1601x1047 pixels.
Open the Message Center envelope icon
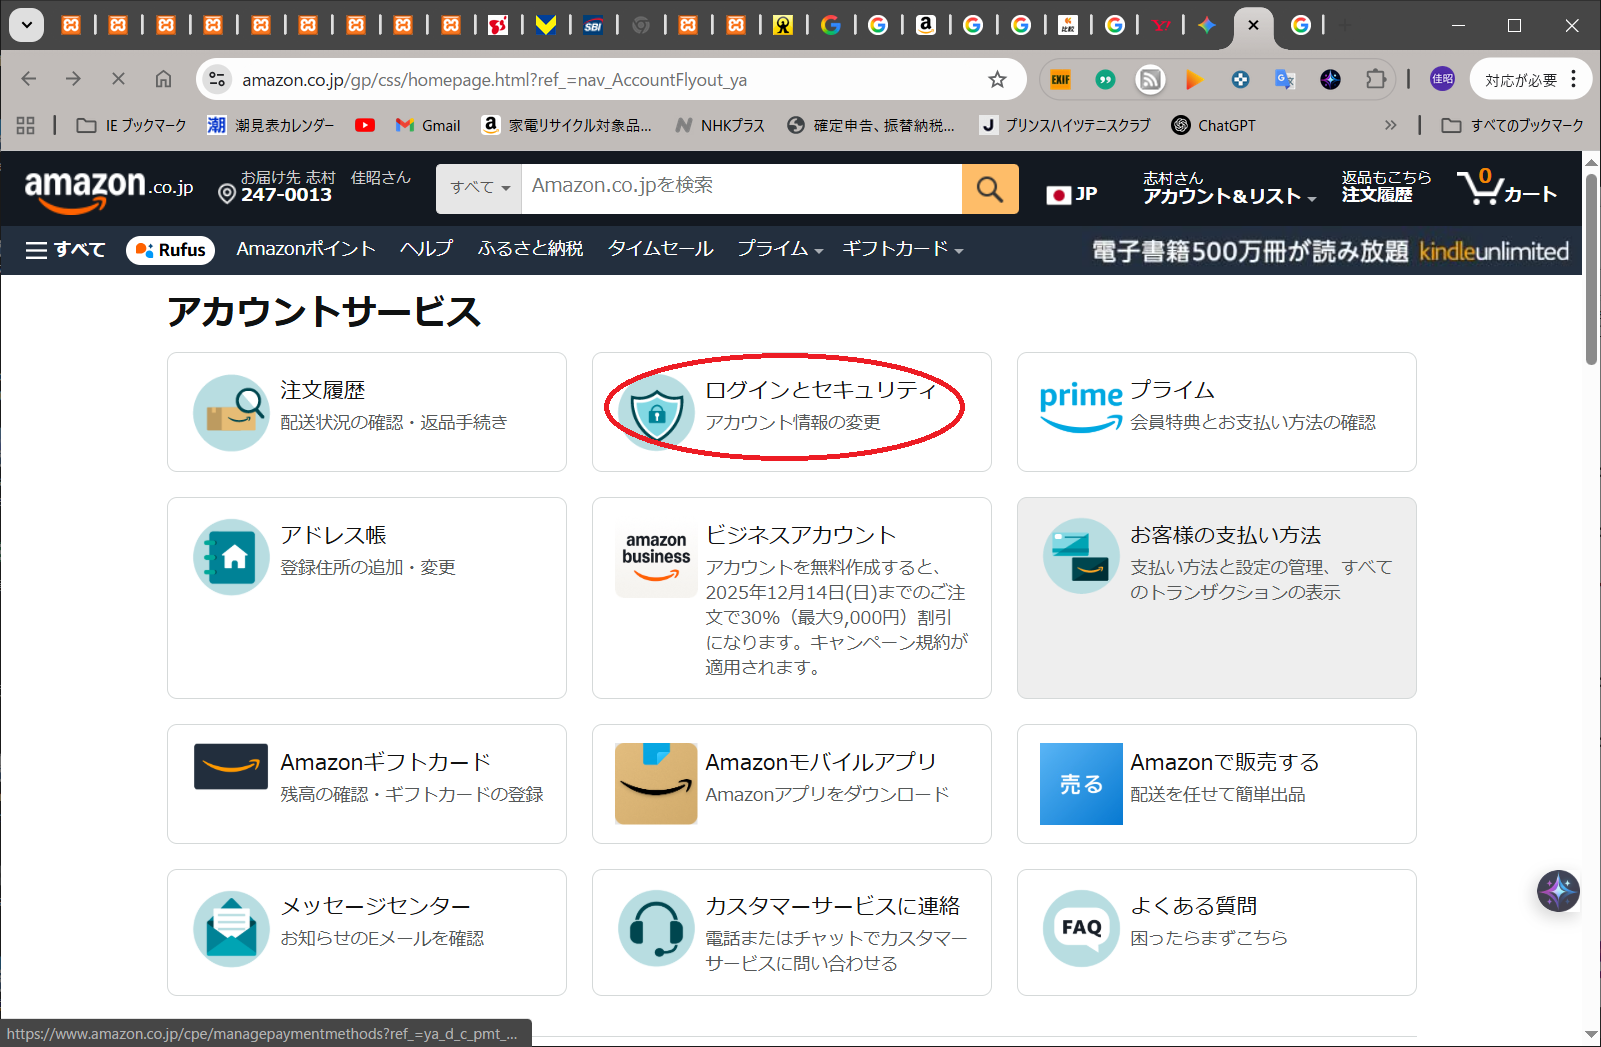click(231, 929)
